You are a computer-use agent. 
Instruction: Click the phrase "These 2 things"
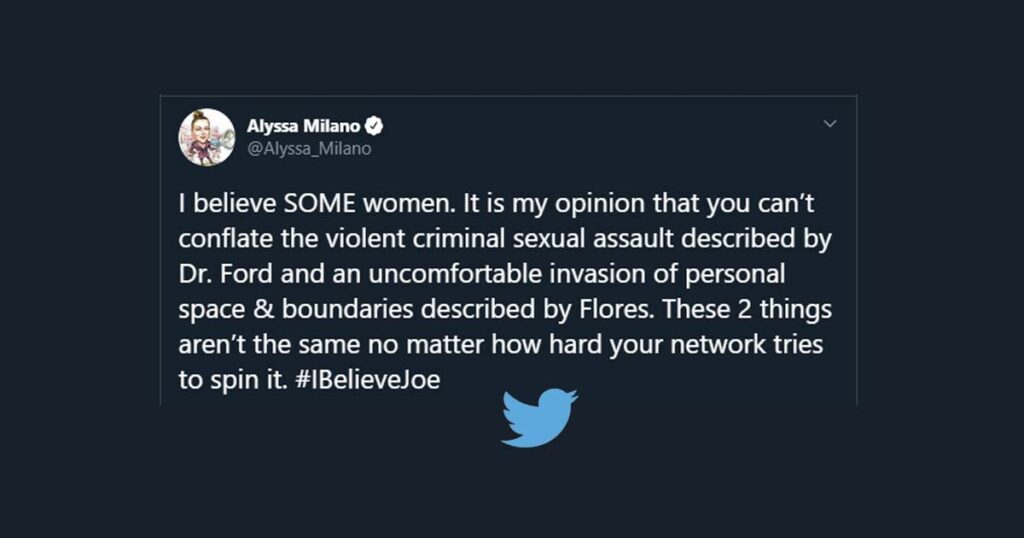tap(747, 309)
